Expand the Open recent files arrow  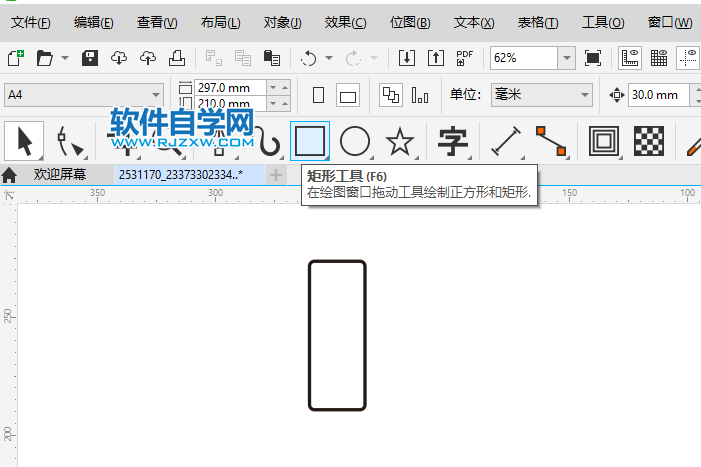click(x=65, y=58)
